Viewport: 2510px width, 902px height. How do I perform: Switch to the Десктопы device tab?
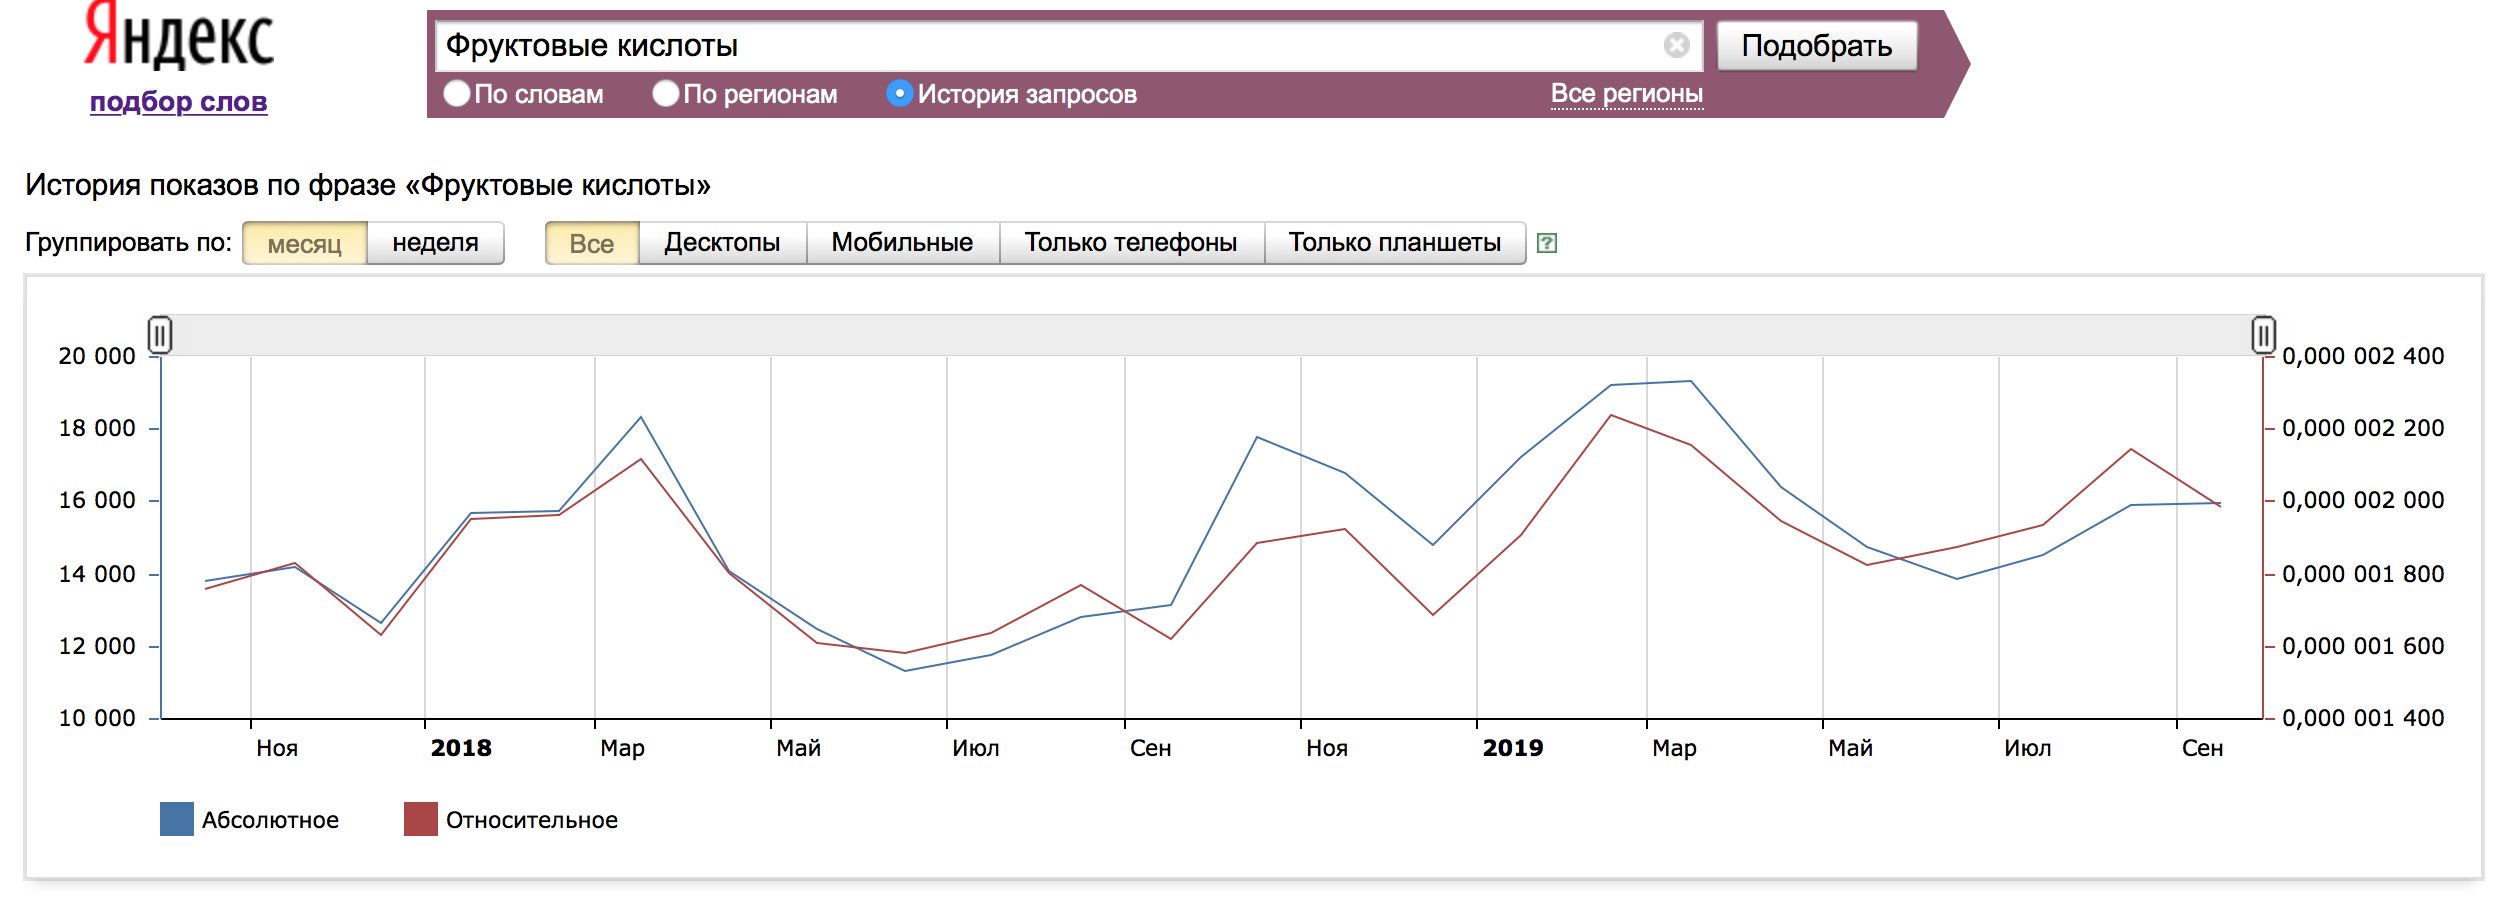[x=722, y=243]
